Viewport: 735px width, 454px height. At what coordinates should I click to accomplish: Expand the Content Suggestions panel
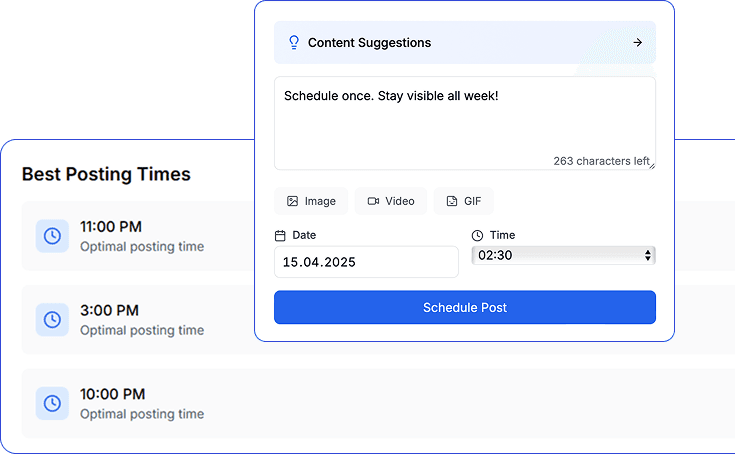pyautogui.click(x=465, y=43)
